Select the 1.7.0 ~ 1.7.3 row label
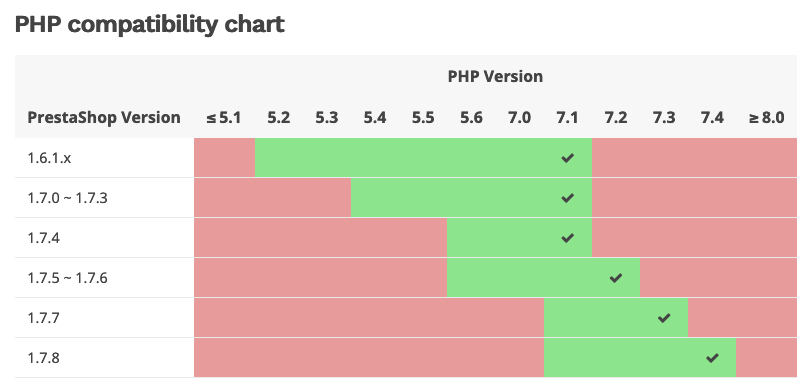Image resolution: width=810 pixels, height=384 pixels. point(67,198)
